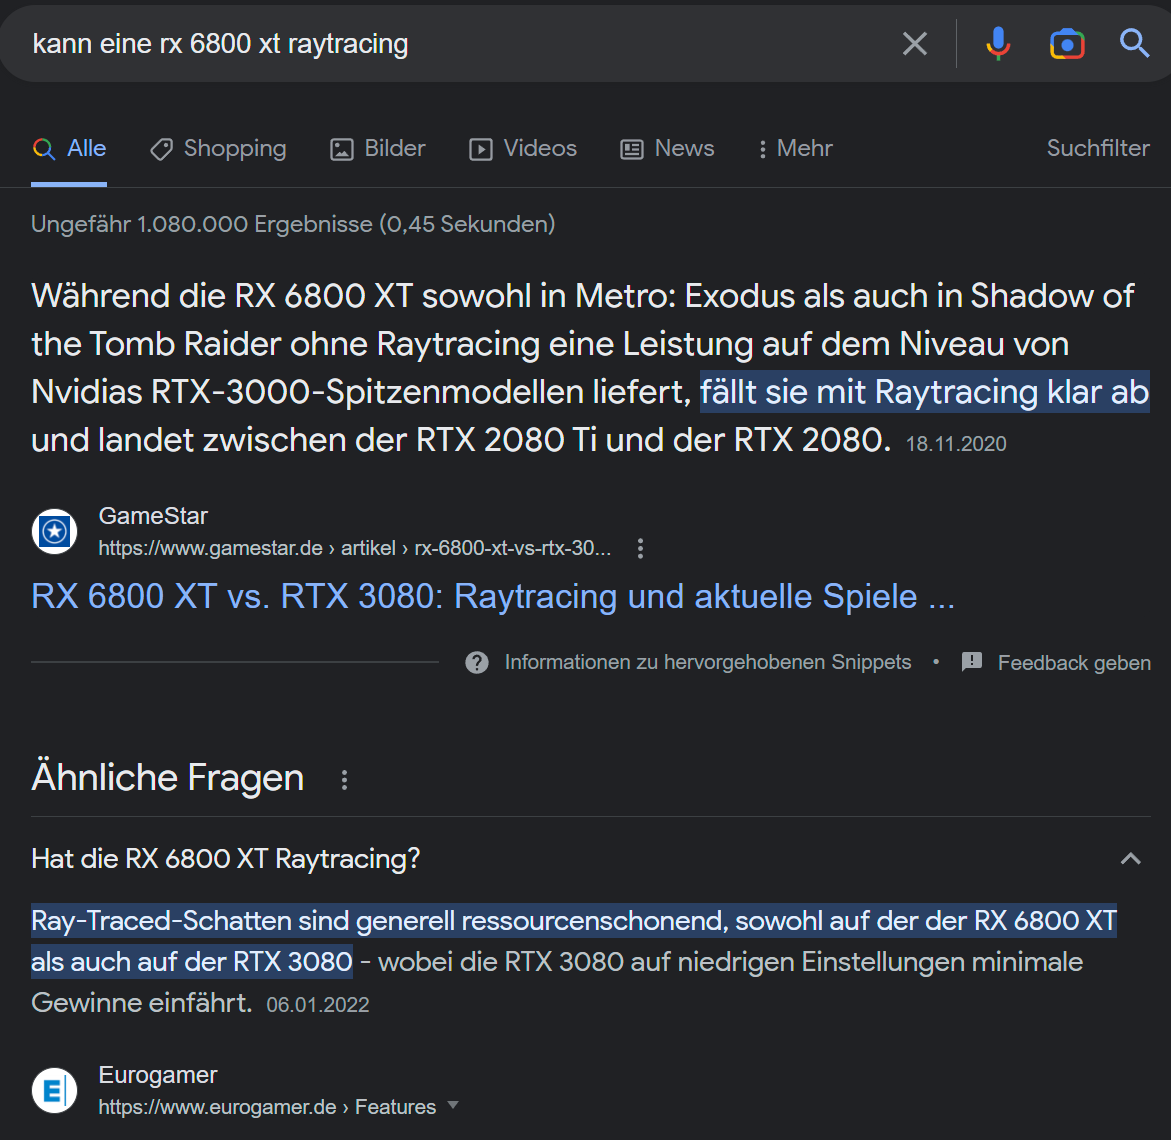Switch to the Shopping tab
1171x1140 pixels.
tap(218, 149)
